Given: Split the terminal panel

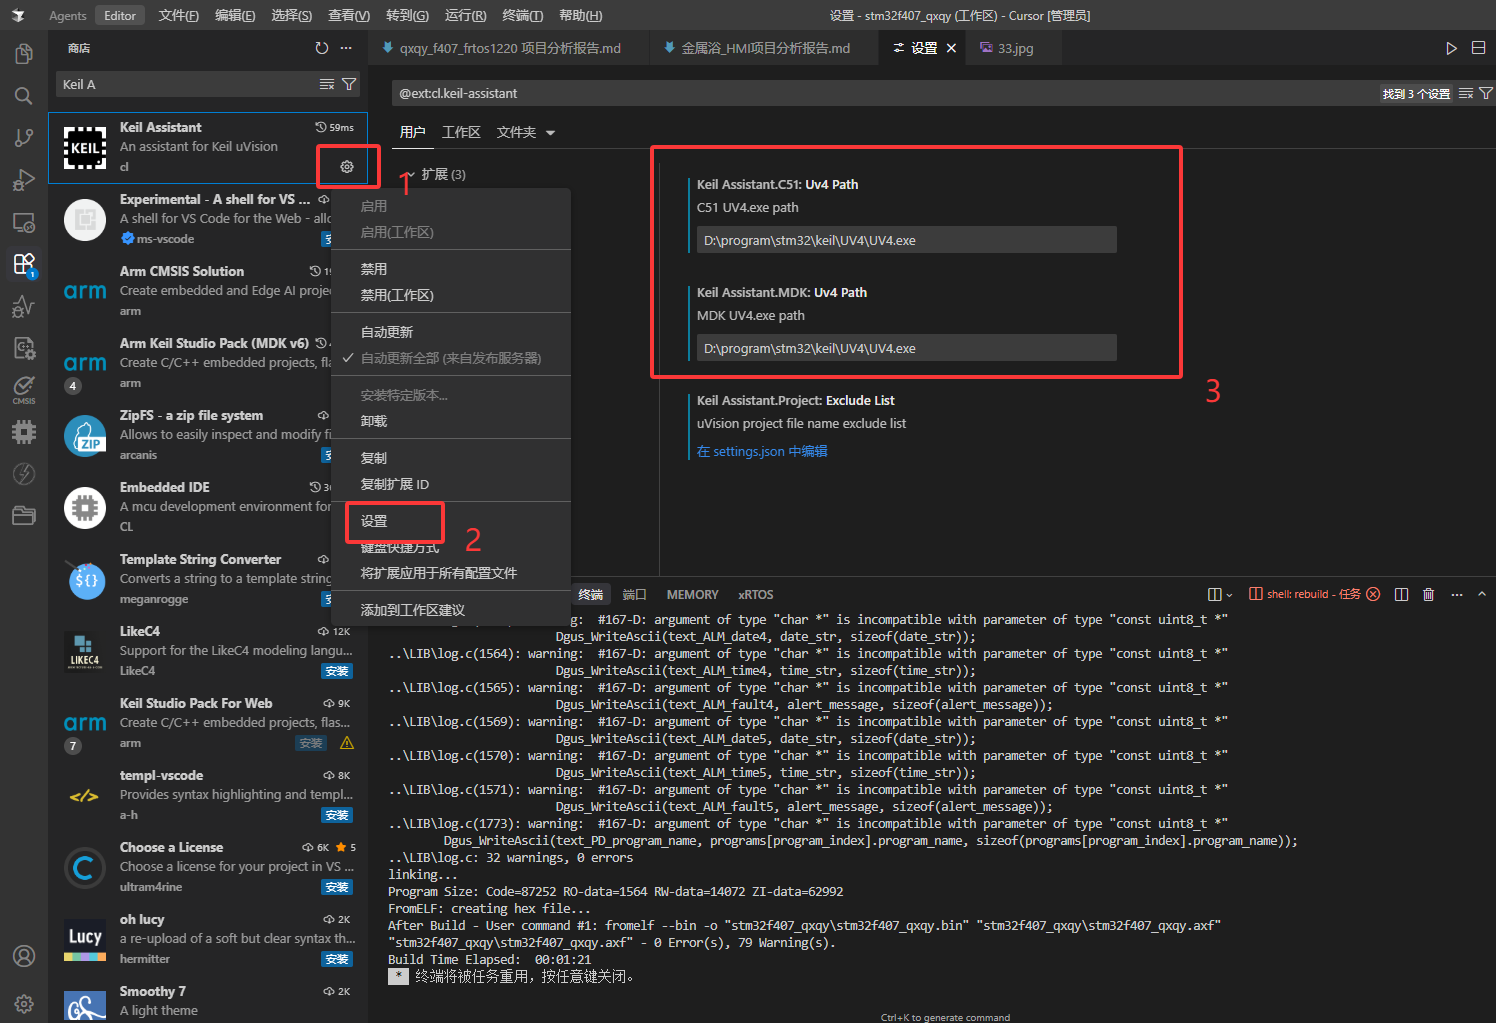Looking at the screenshot, I should [1401, 594].
